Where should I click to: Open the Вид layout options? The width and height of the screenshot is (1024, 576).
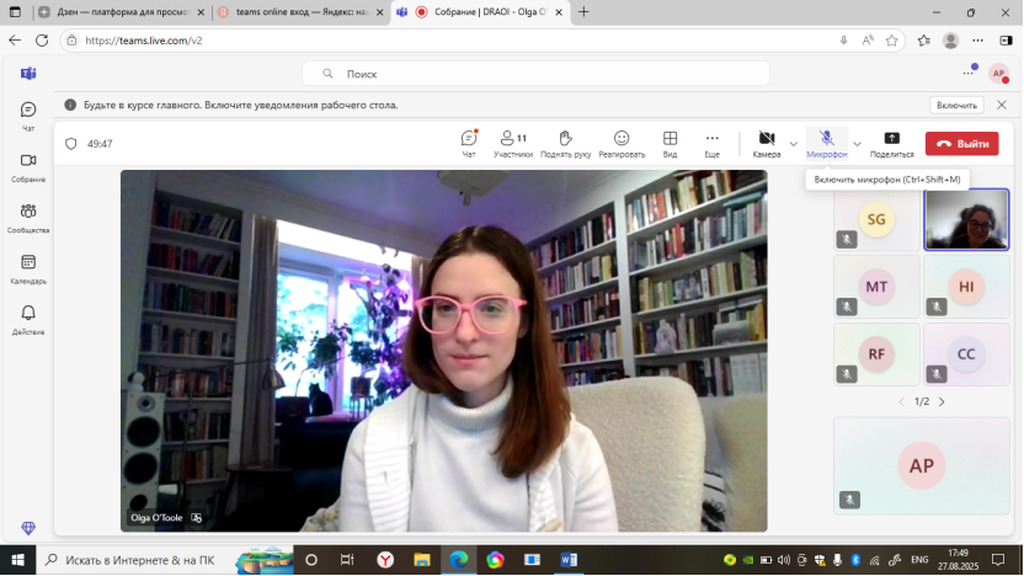pyautogui.click(x=670, y=143)
